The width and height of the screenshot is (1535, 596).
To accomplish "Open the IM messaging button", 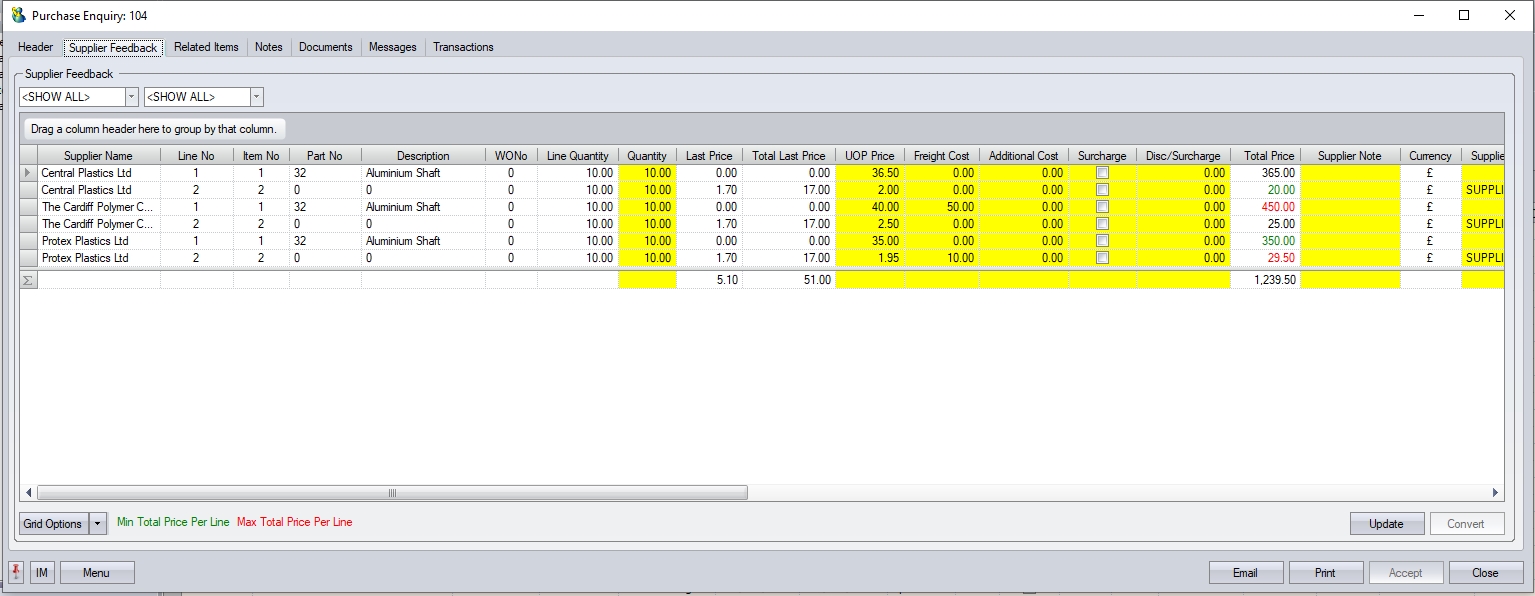I will (43, 573).
